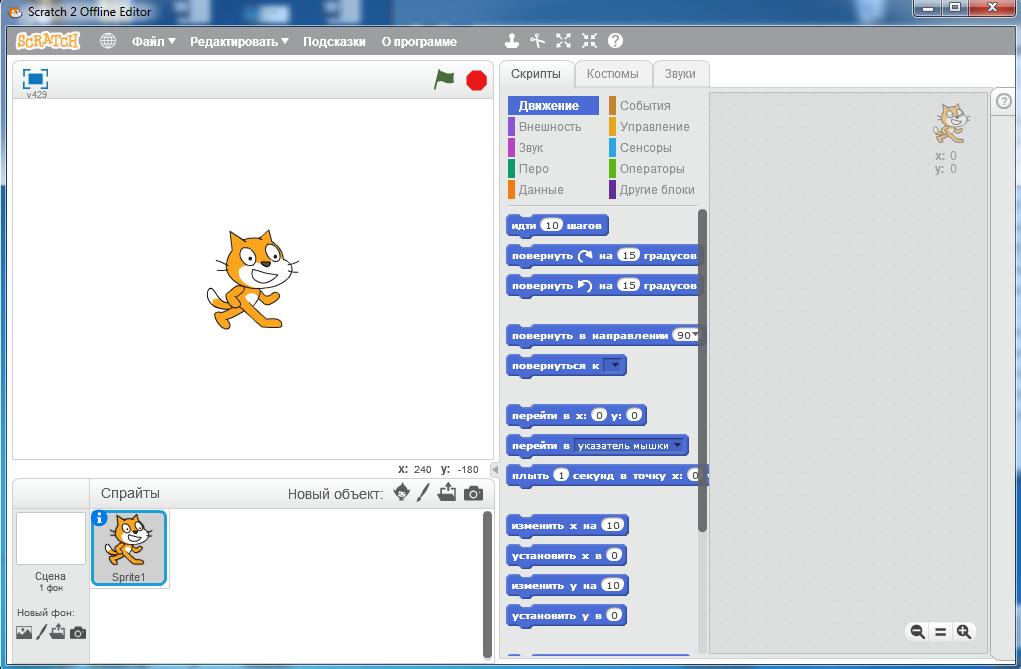Select the Управление block category
Screen dimensions: 1021x669
tap(654, 126)
